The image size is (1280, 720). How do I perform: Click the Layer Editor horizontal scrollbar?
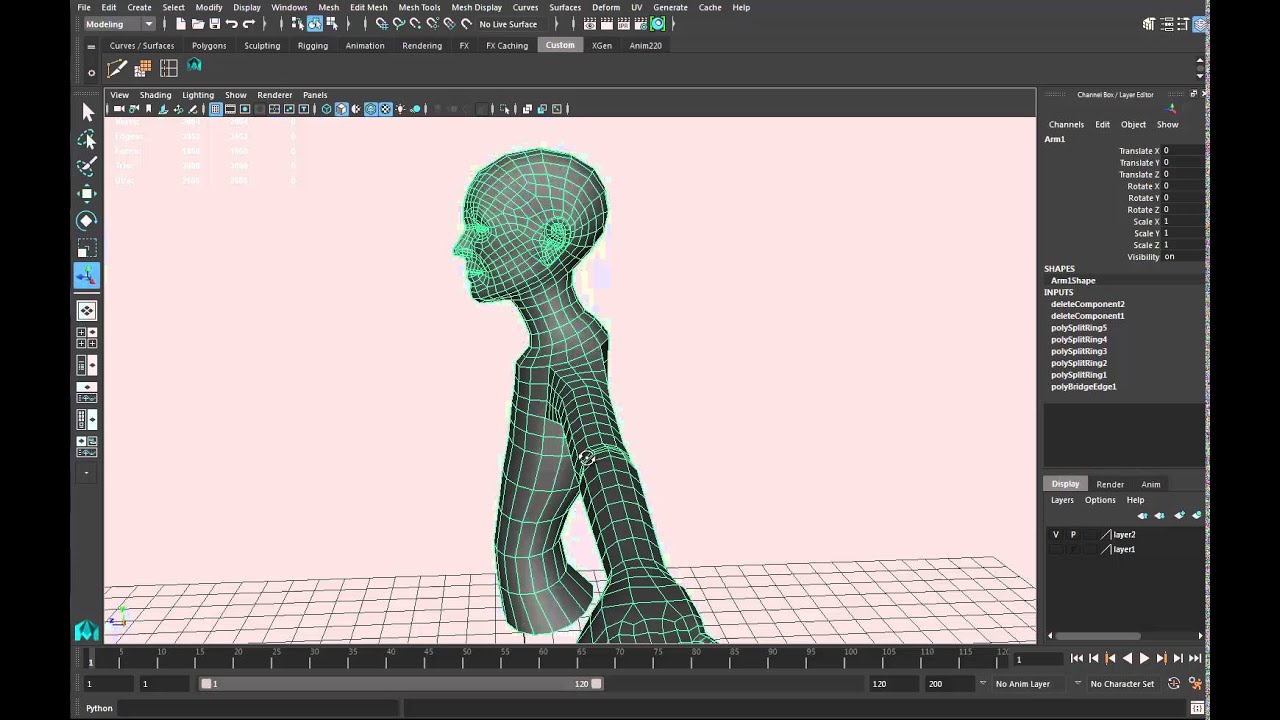[x=1097, y=636]
